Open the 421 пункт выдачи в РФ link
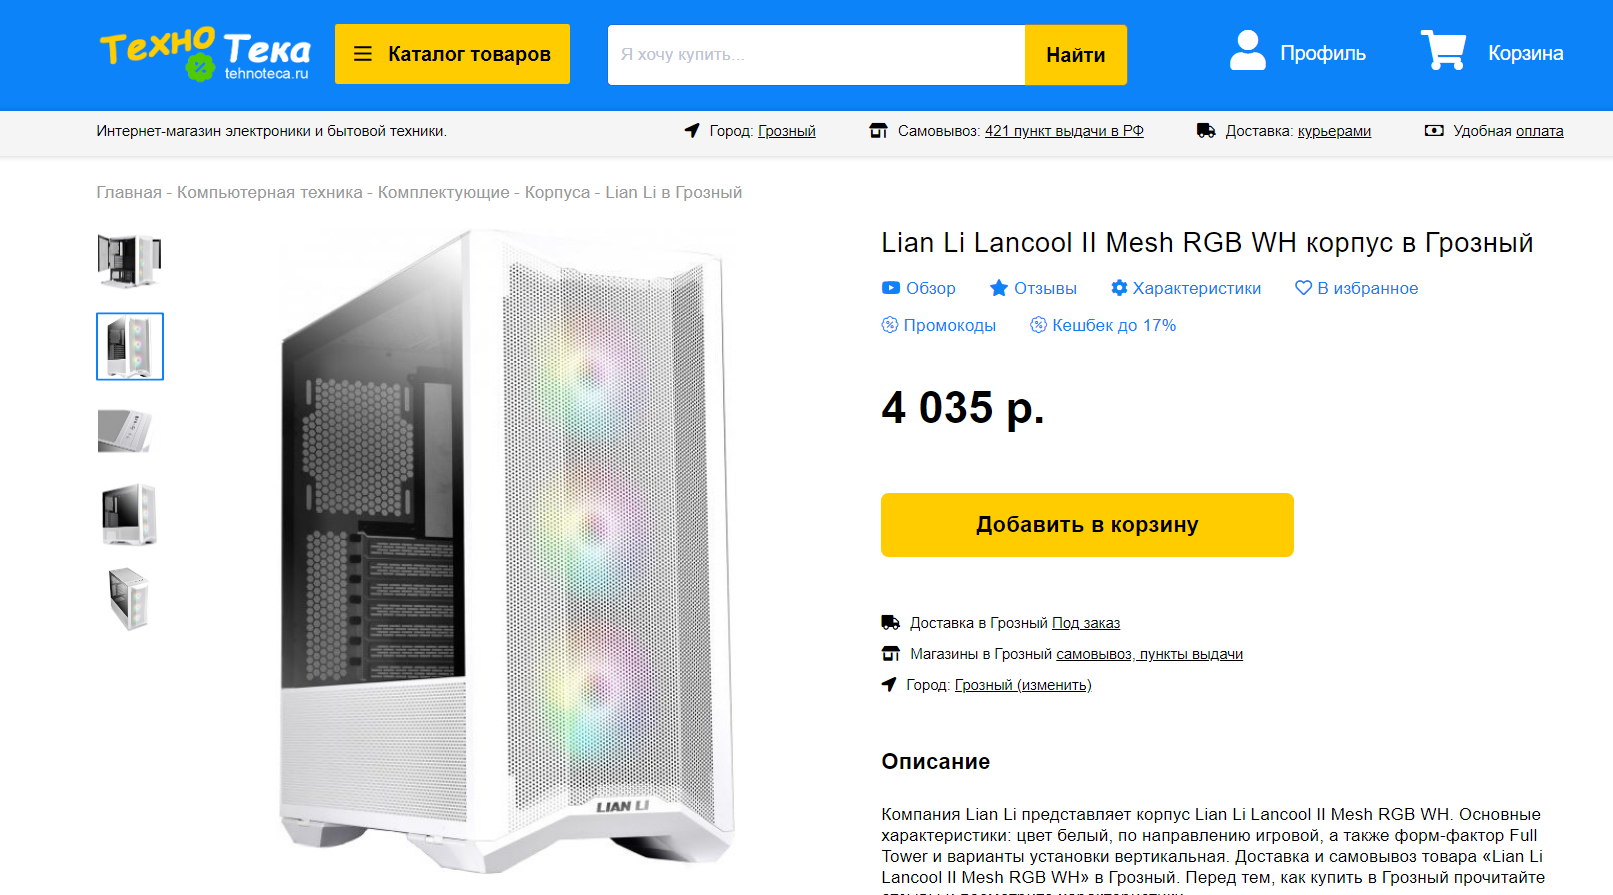This screenshot has height=895, width=1613. click(1064, 131)
